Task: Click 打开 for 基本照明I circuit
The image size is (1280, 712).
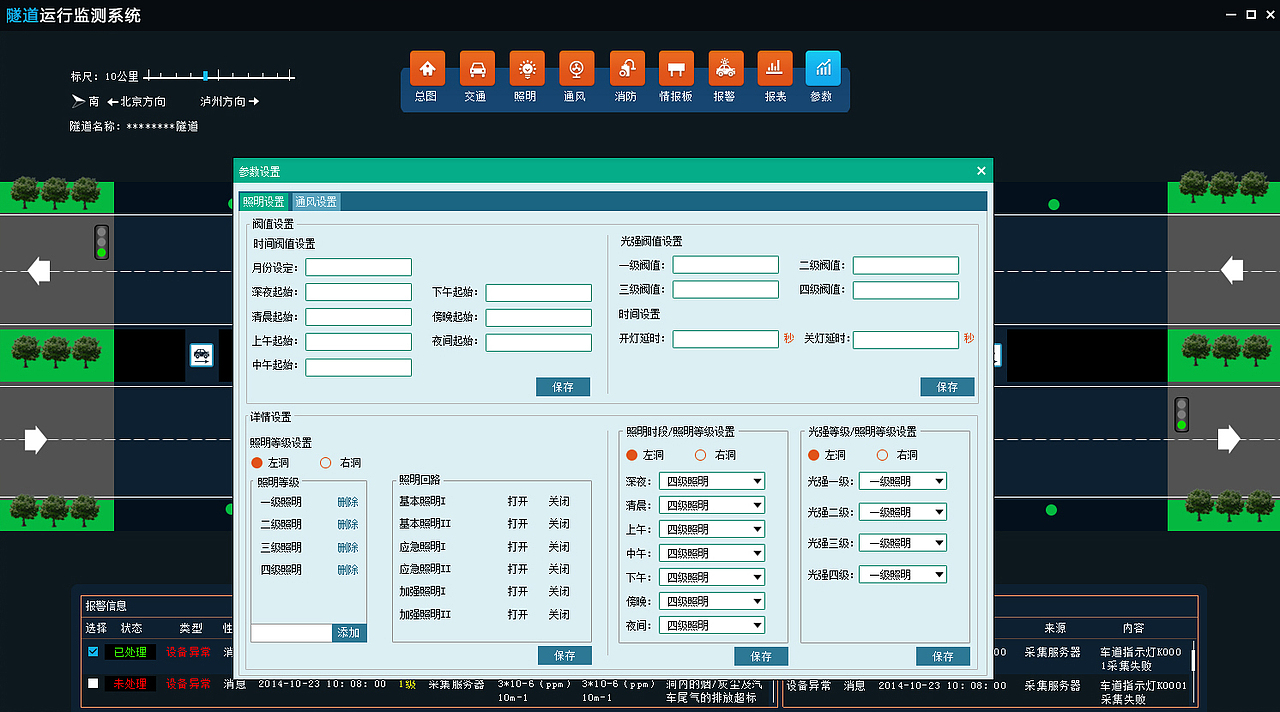Action: (x=518, y=501)
